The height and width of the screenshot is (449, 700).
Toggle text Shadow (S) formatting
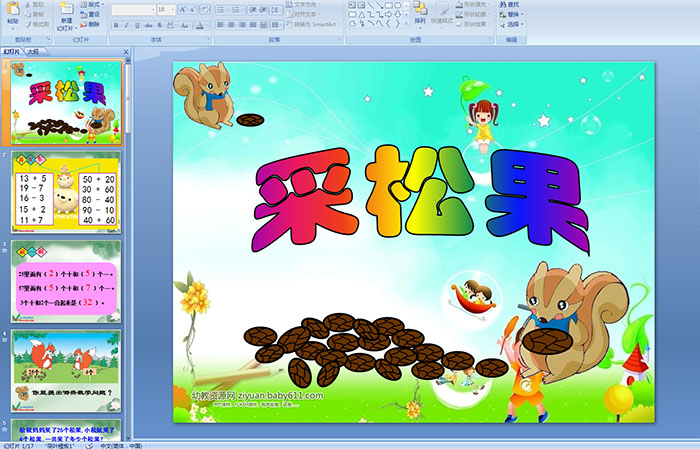pos(159,25)
